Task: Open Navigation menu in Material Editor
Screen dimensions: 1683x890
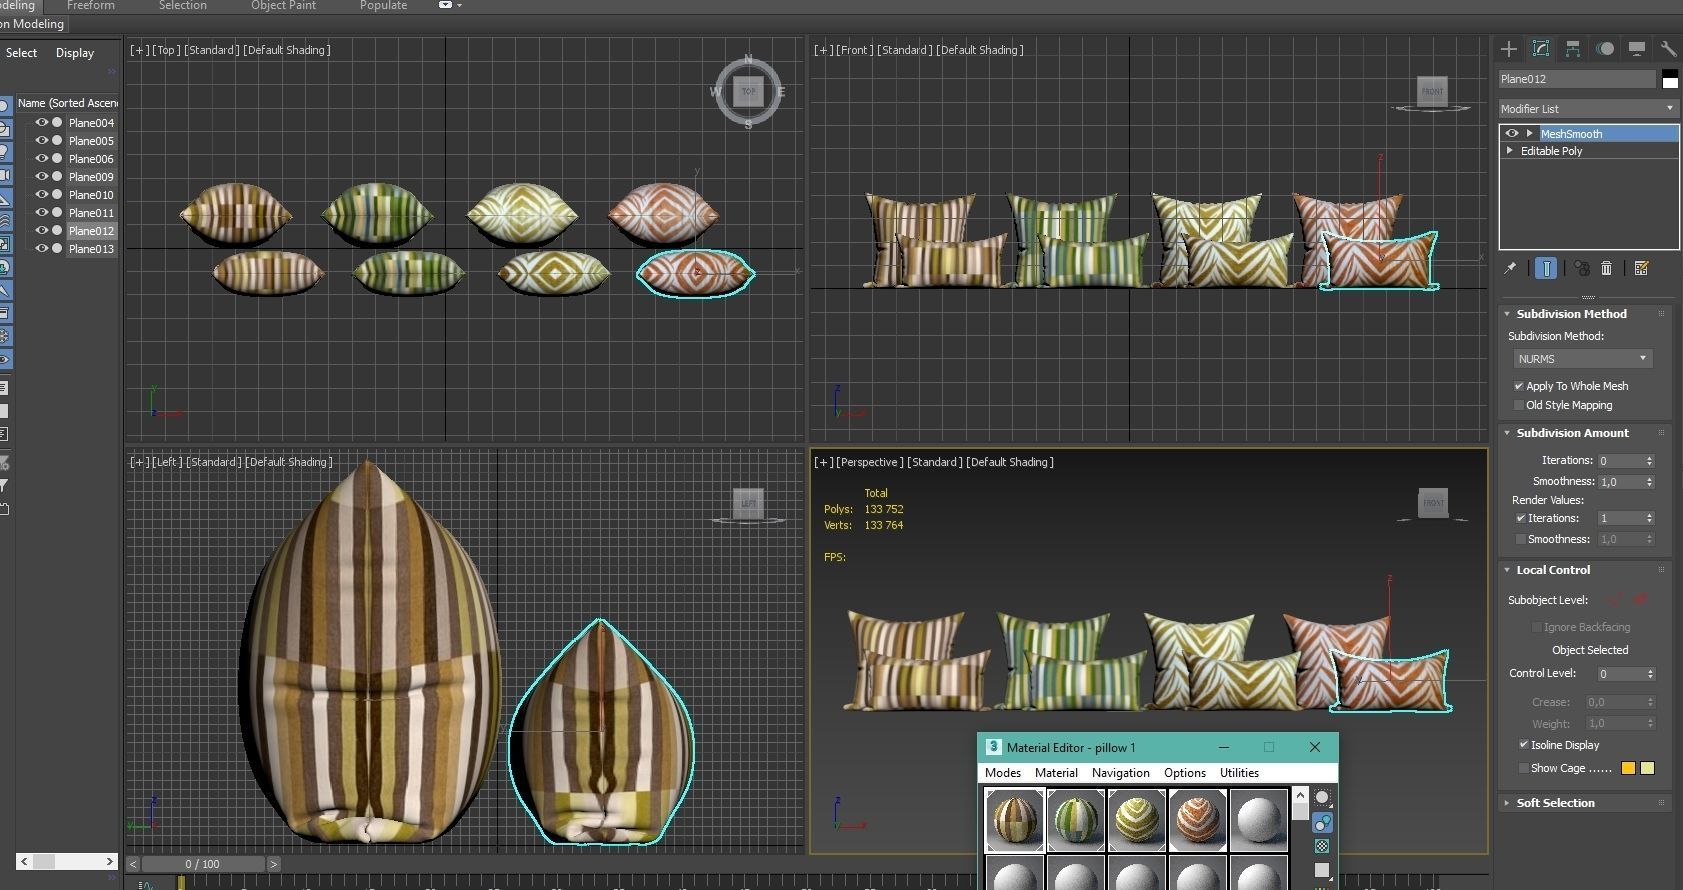Action: point(1121,773)
